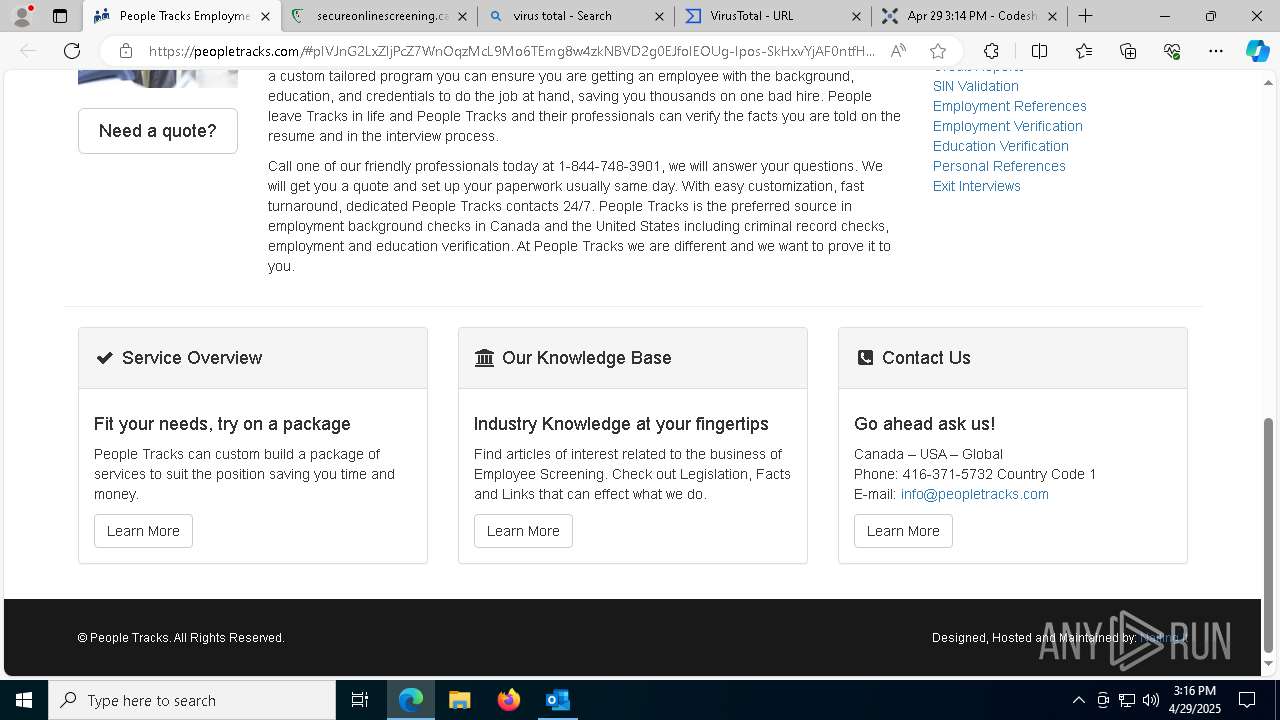Click the Need a quote? button
The width and height of the screenshot is (1280, 720).
[158, 131]
